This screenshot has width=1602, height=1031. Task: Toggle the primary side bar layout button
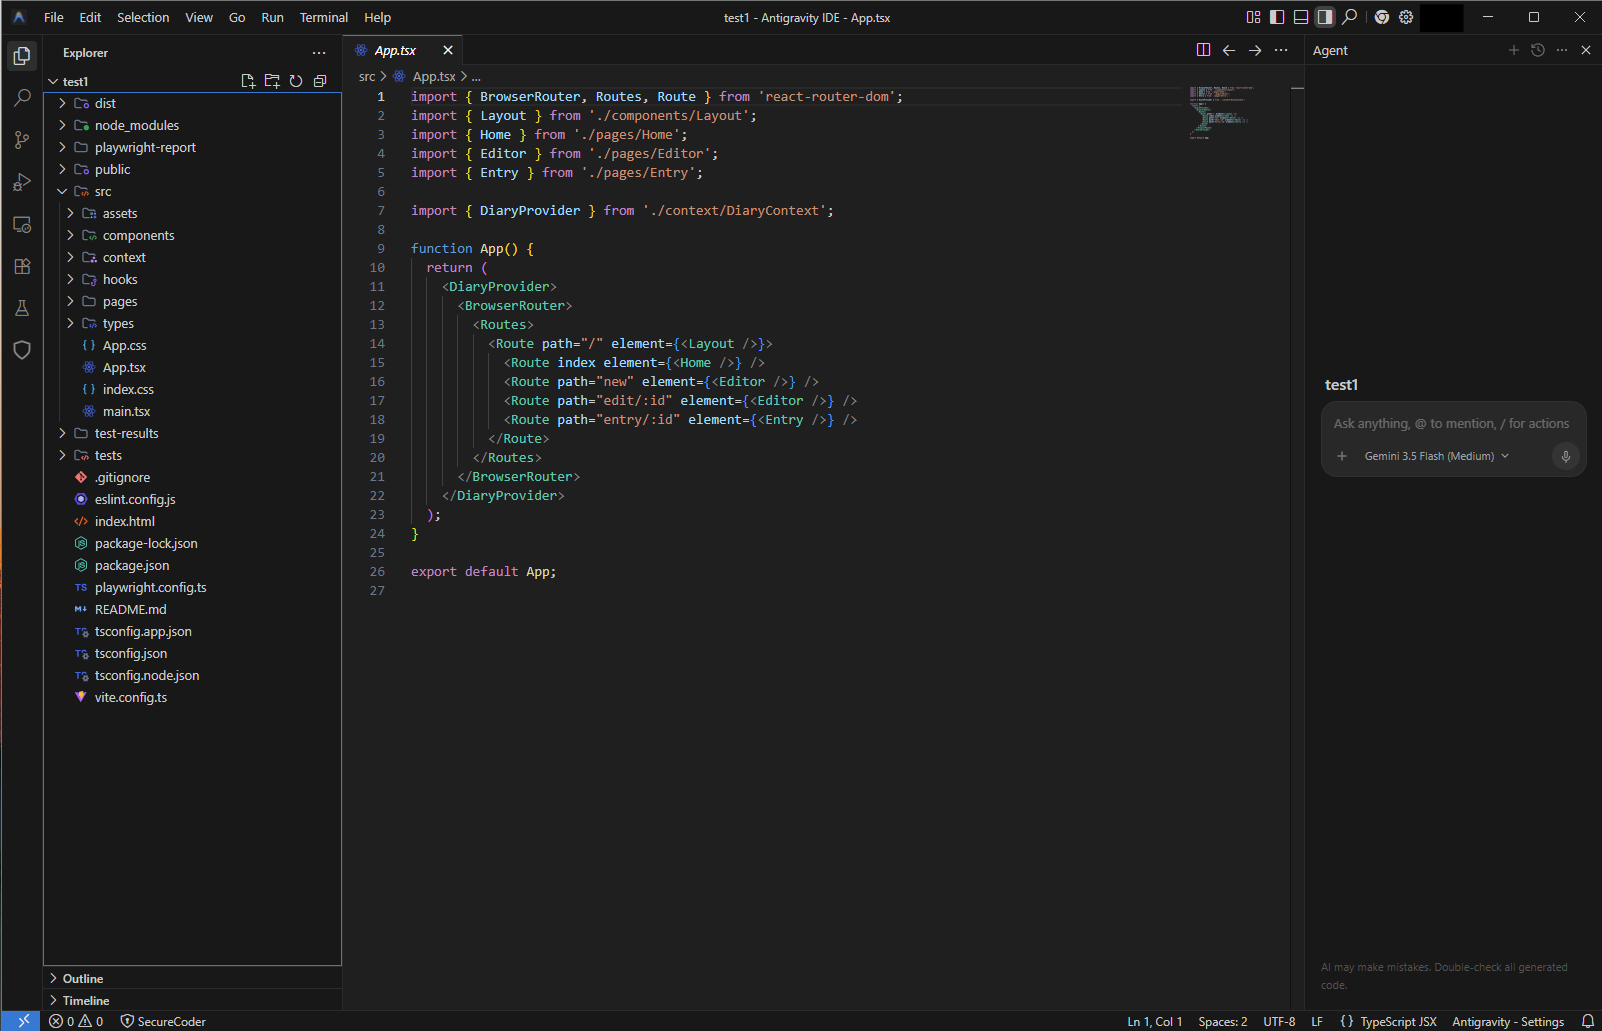1277,17
